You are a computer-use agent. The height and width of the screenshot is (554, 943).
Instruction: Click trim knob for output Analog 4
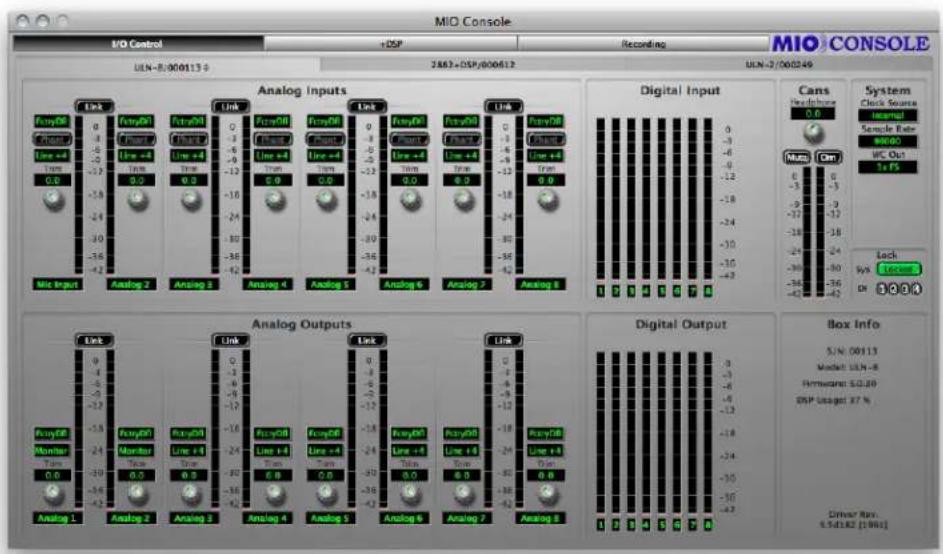click(x=274, y=493)
